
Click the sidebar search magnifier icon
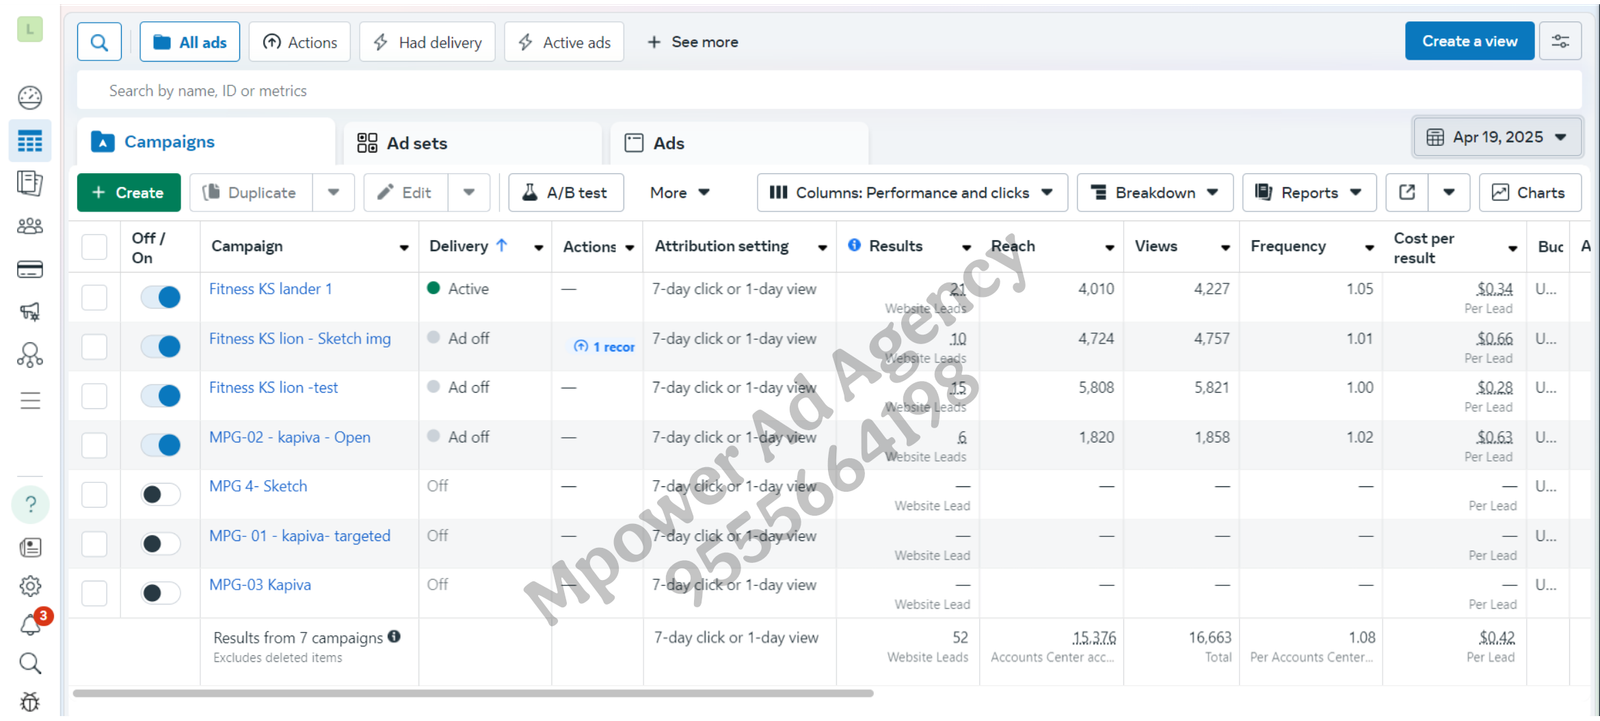point(30,663)
